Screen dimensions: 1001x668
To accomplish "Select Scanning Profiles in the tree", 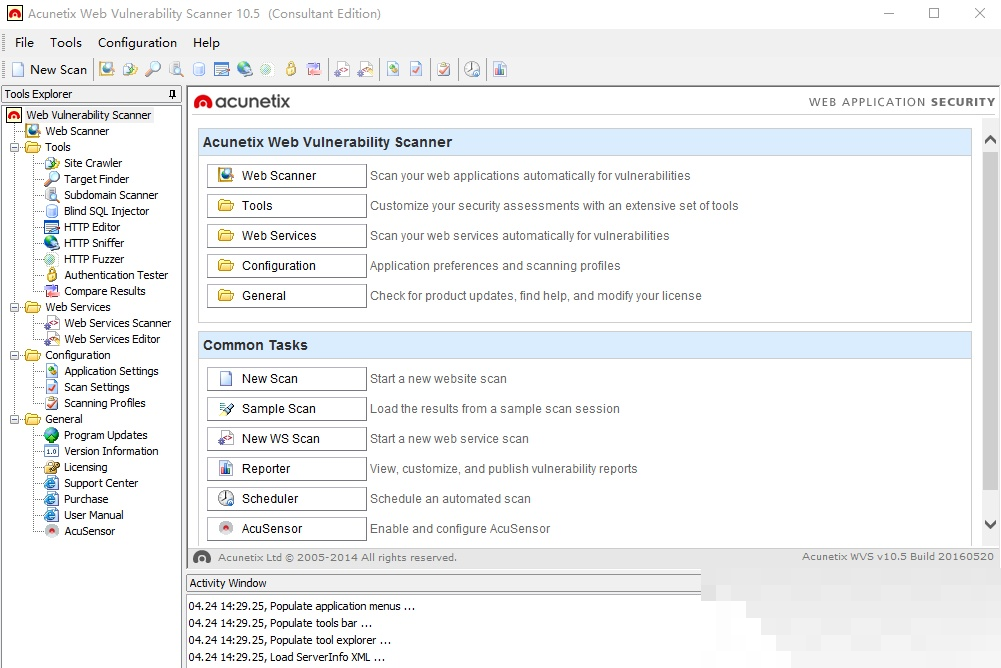I will pyautogui.click(x=105, y=403).
